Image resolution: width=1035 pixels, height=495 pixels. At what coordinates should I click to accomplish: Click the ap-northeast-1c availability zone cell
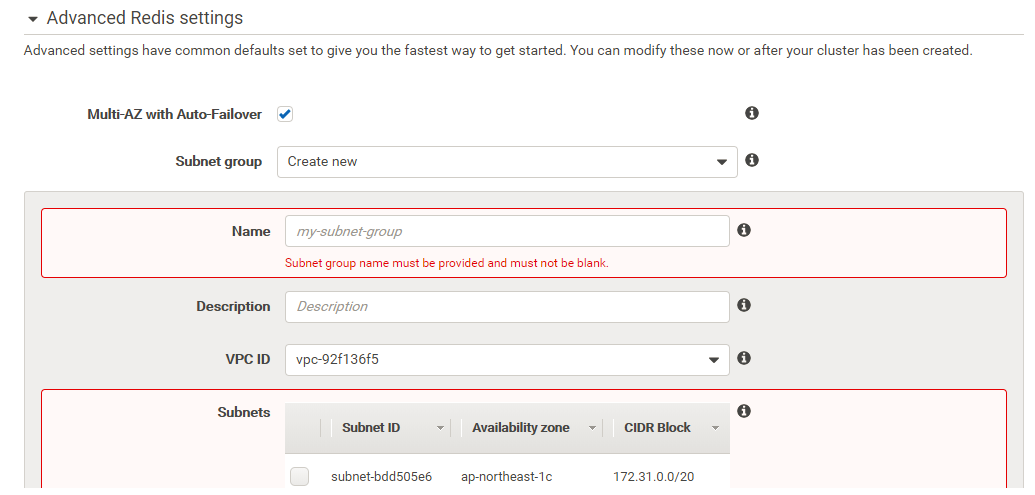(508, 477)
